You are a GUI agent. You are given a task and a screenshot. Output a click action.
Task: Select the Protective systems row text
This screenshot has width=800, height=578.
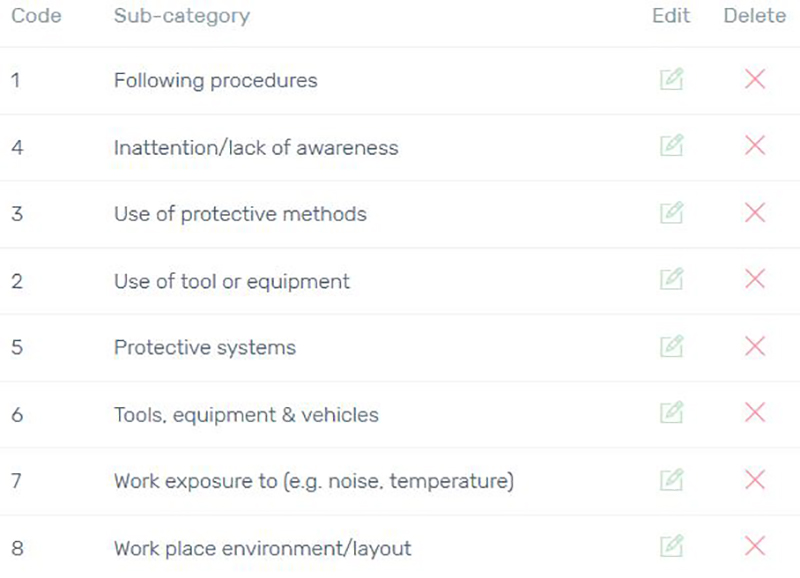pos(205,347)
